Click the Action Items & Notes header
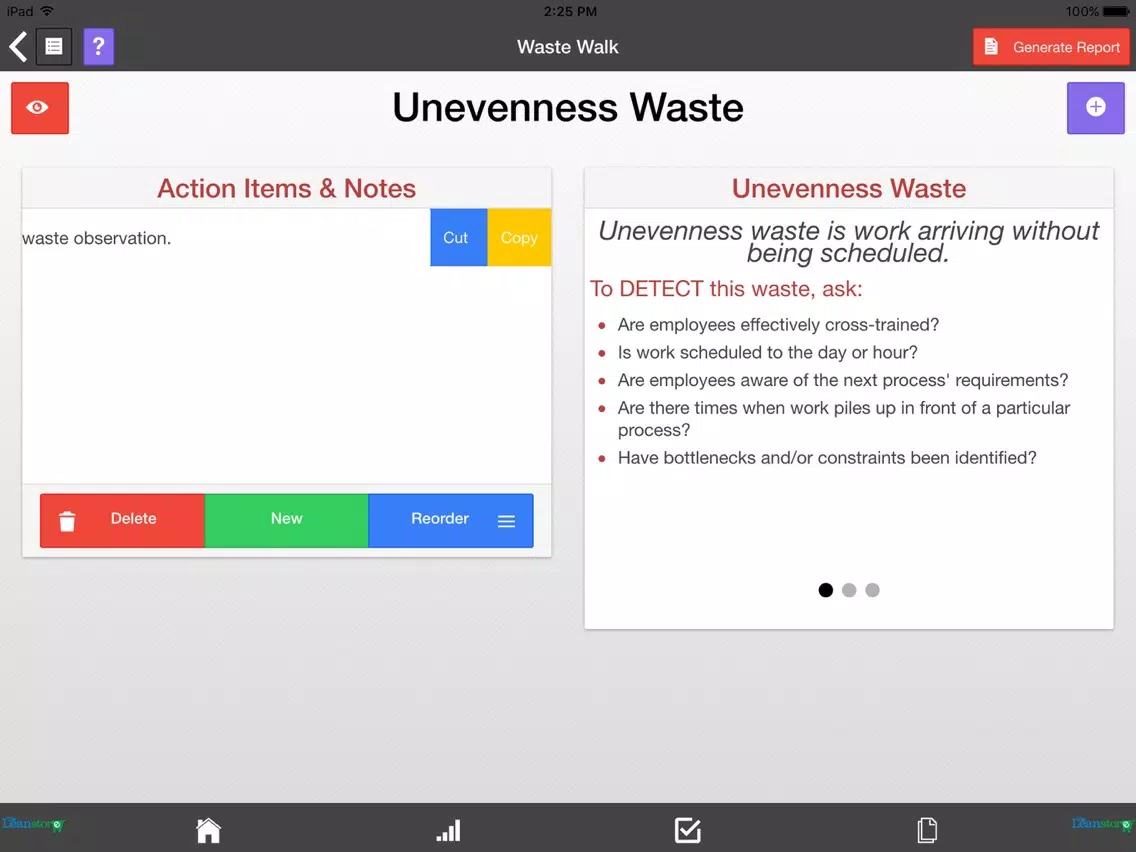Viewport: 1136px width, 852px height. (287, 188)
